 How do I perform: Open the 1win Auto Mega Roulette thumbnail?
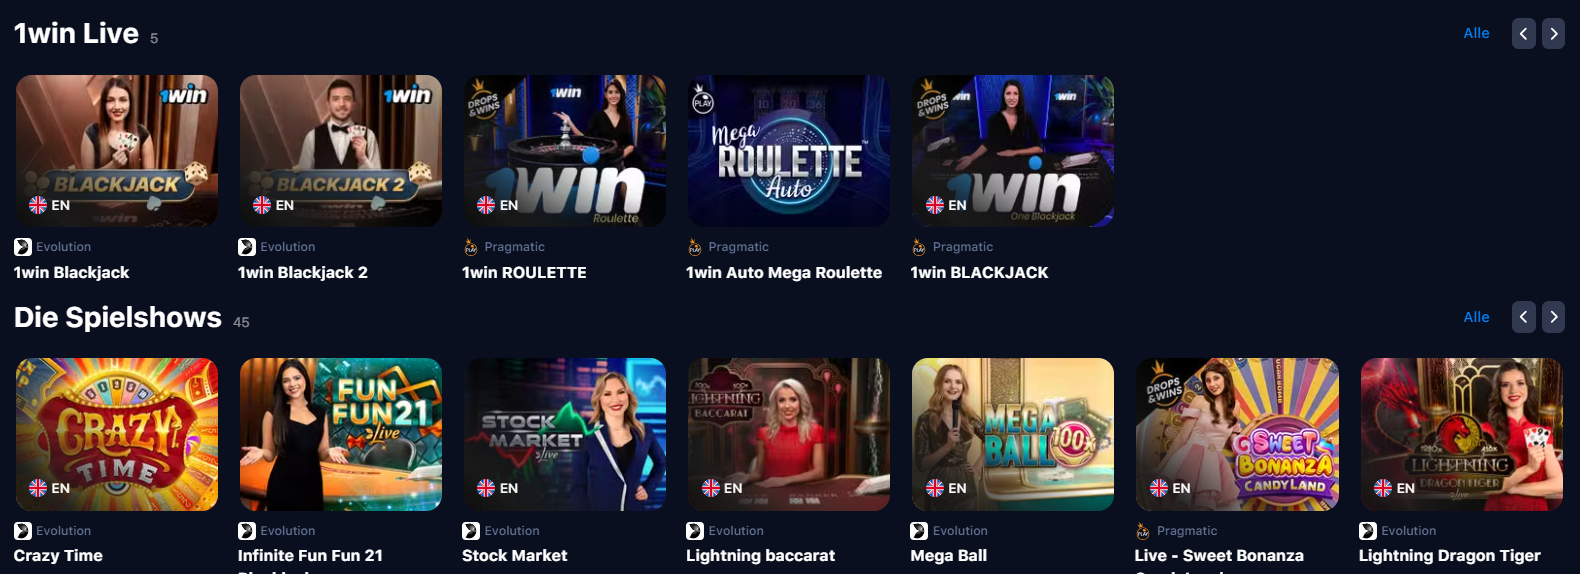click(789, 151)
